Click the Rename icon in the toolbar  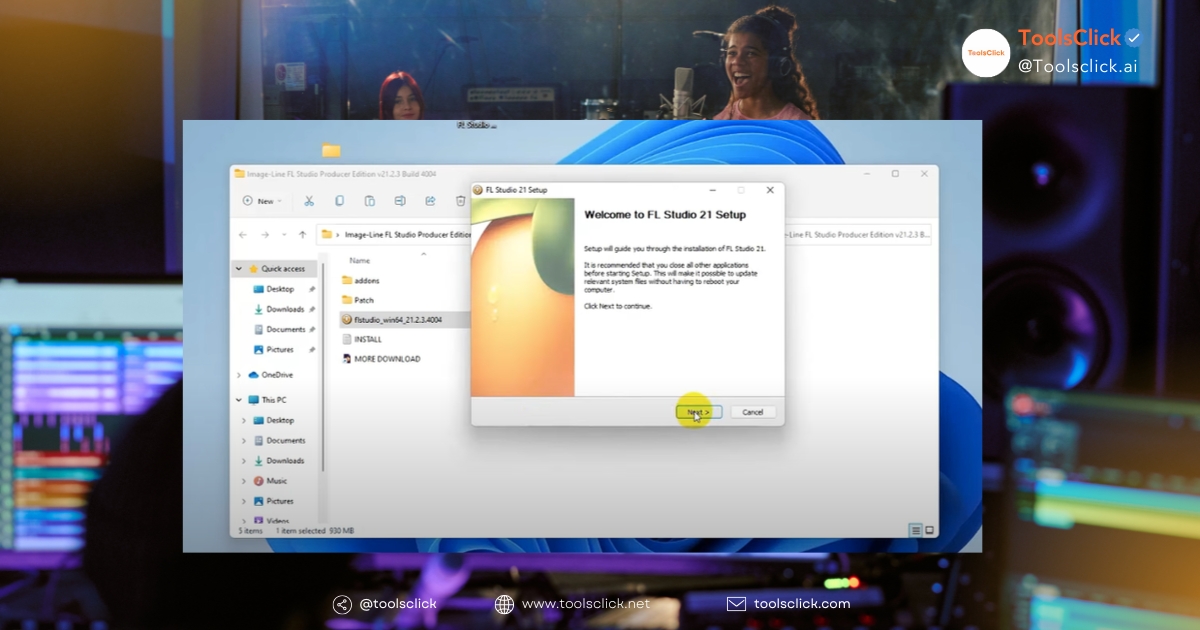tap(400, 201)
